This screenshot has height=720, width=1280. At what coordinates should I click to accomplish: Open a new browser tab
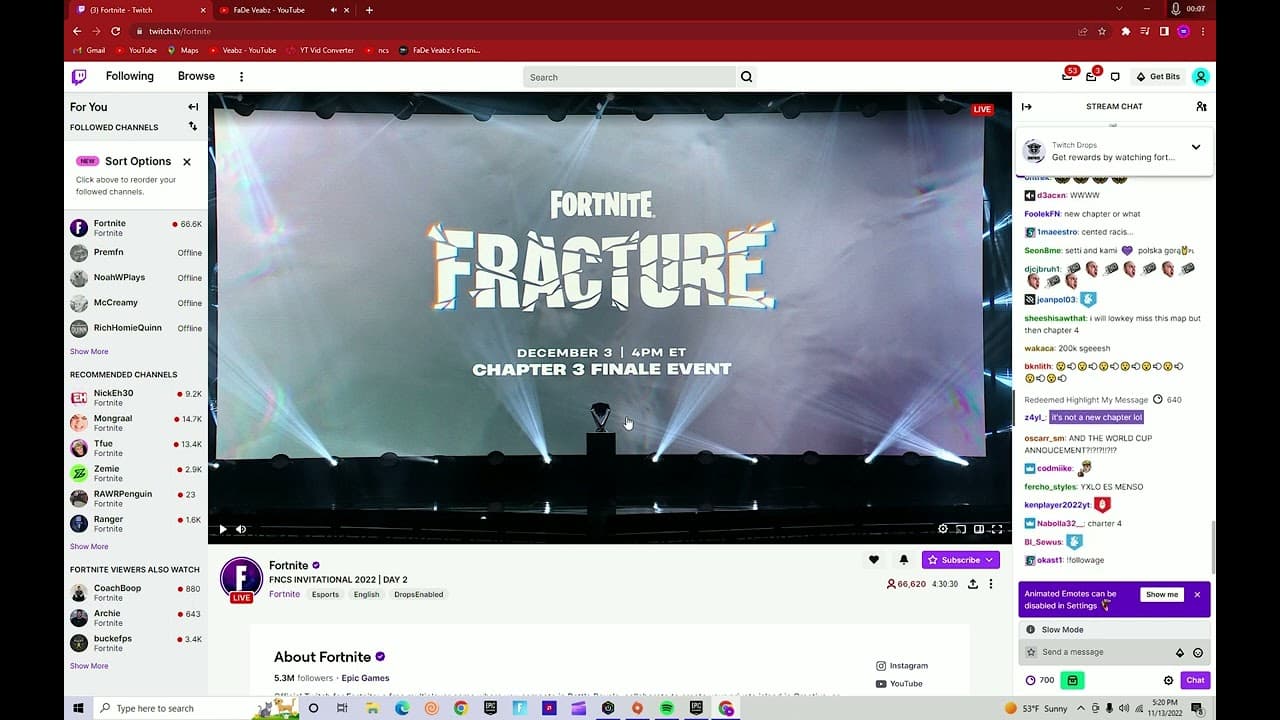(x=369, y=10)
